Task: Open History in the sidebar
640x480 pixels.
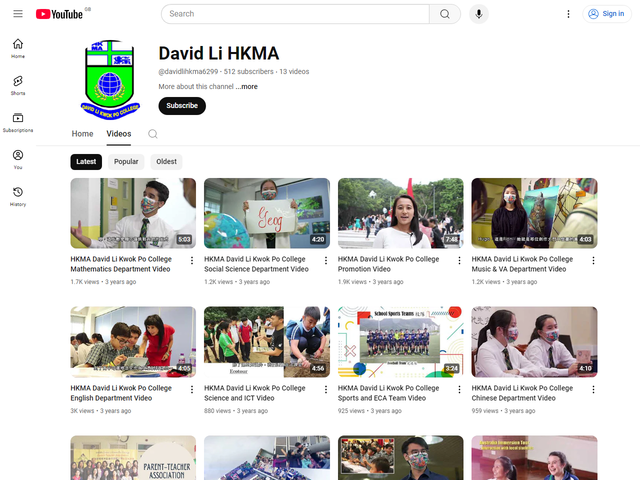Action: point(18,196)
